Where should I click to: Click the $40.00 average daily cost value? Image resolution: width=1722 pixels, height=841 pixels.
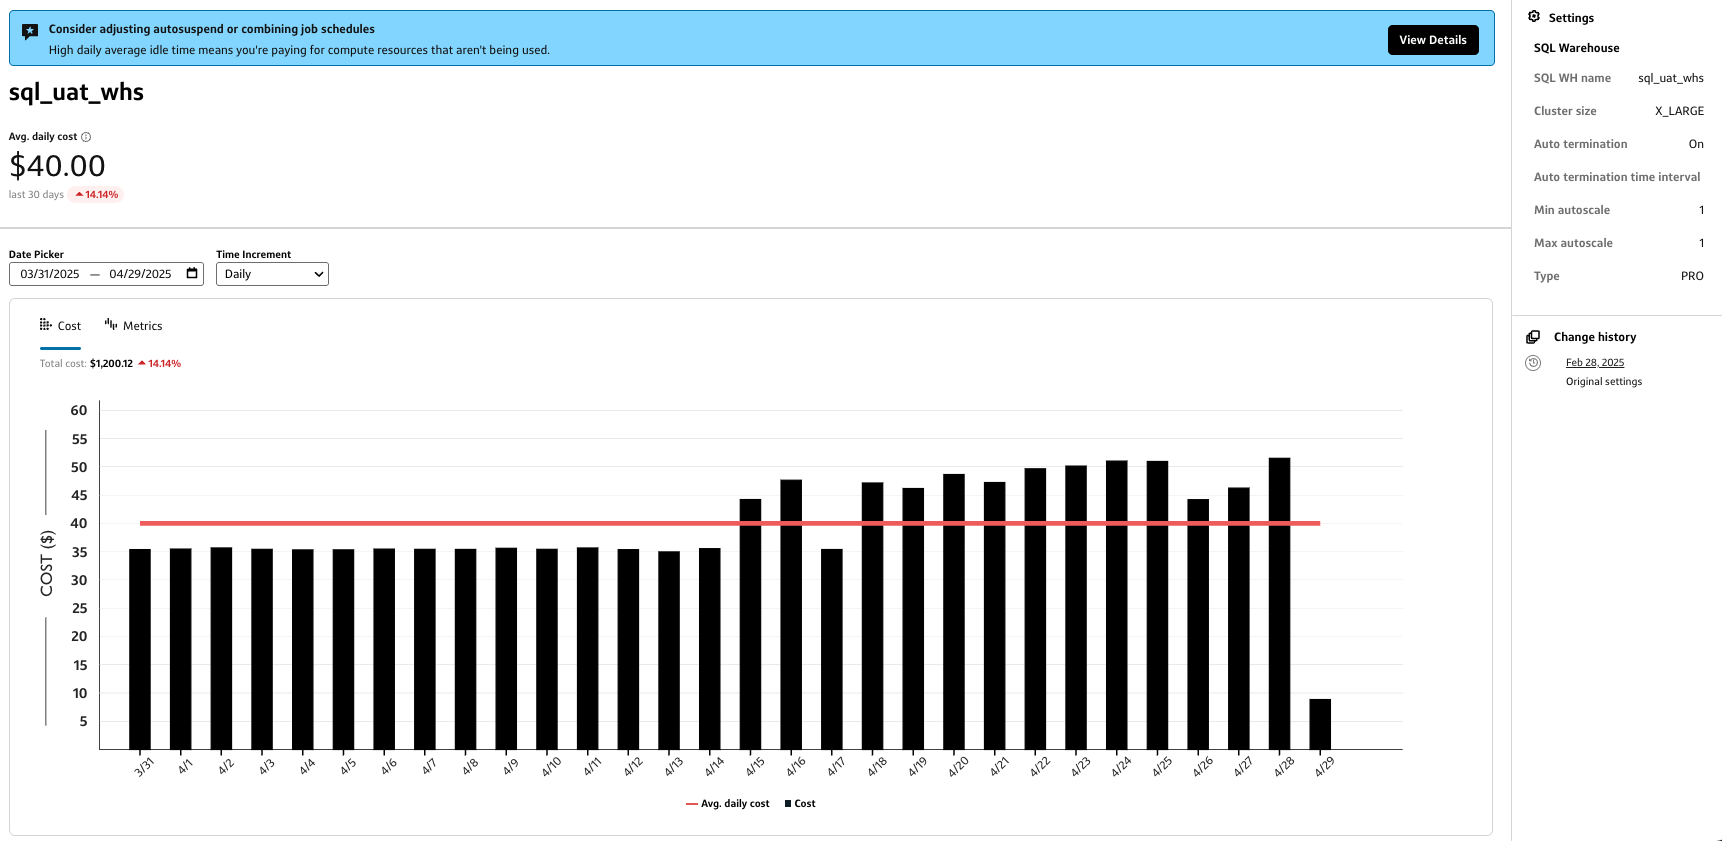[57, 166]
